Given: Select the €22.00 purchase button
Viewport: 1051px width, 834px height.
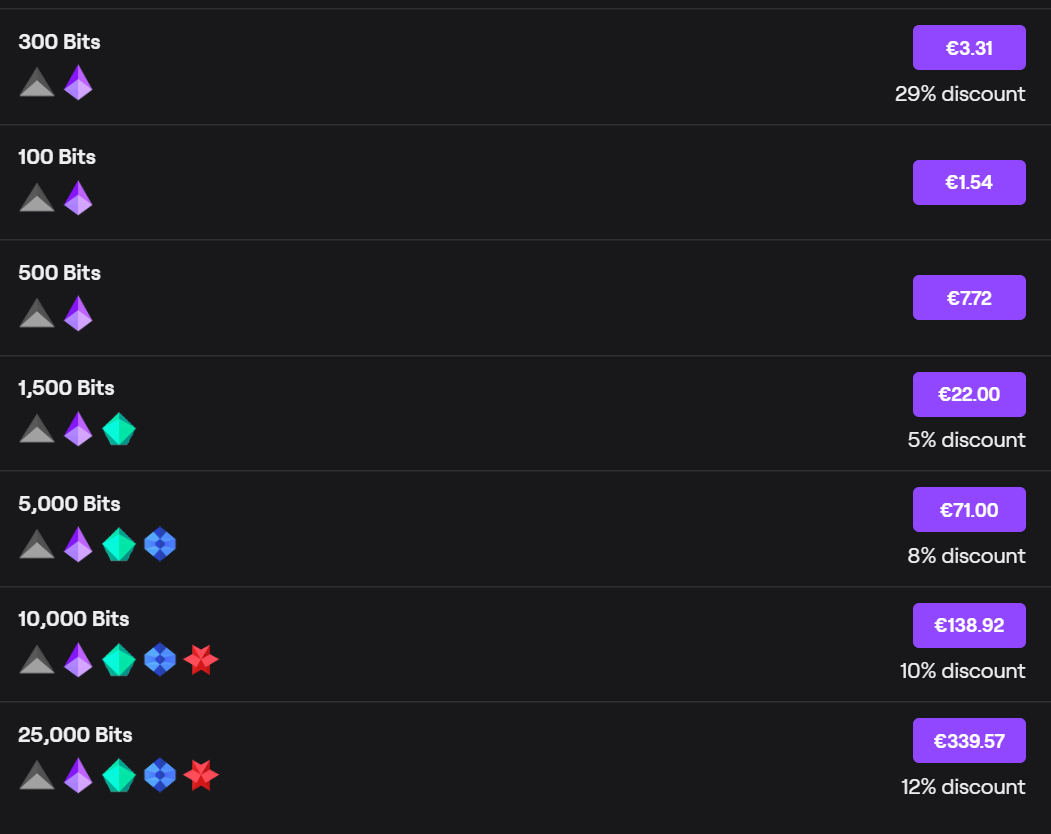Looking at the screenshot, I should coord(968,394).
